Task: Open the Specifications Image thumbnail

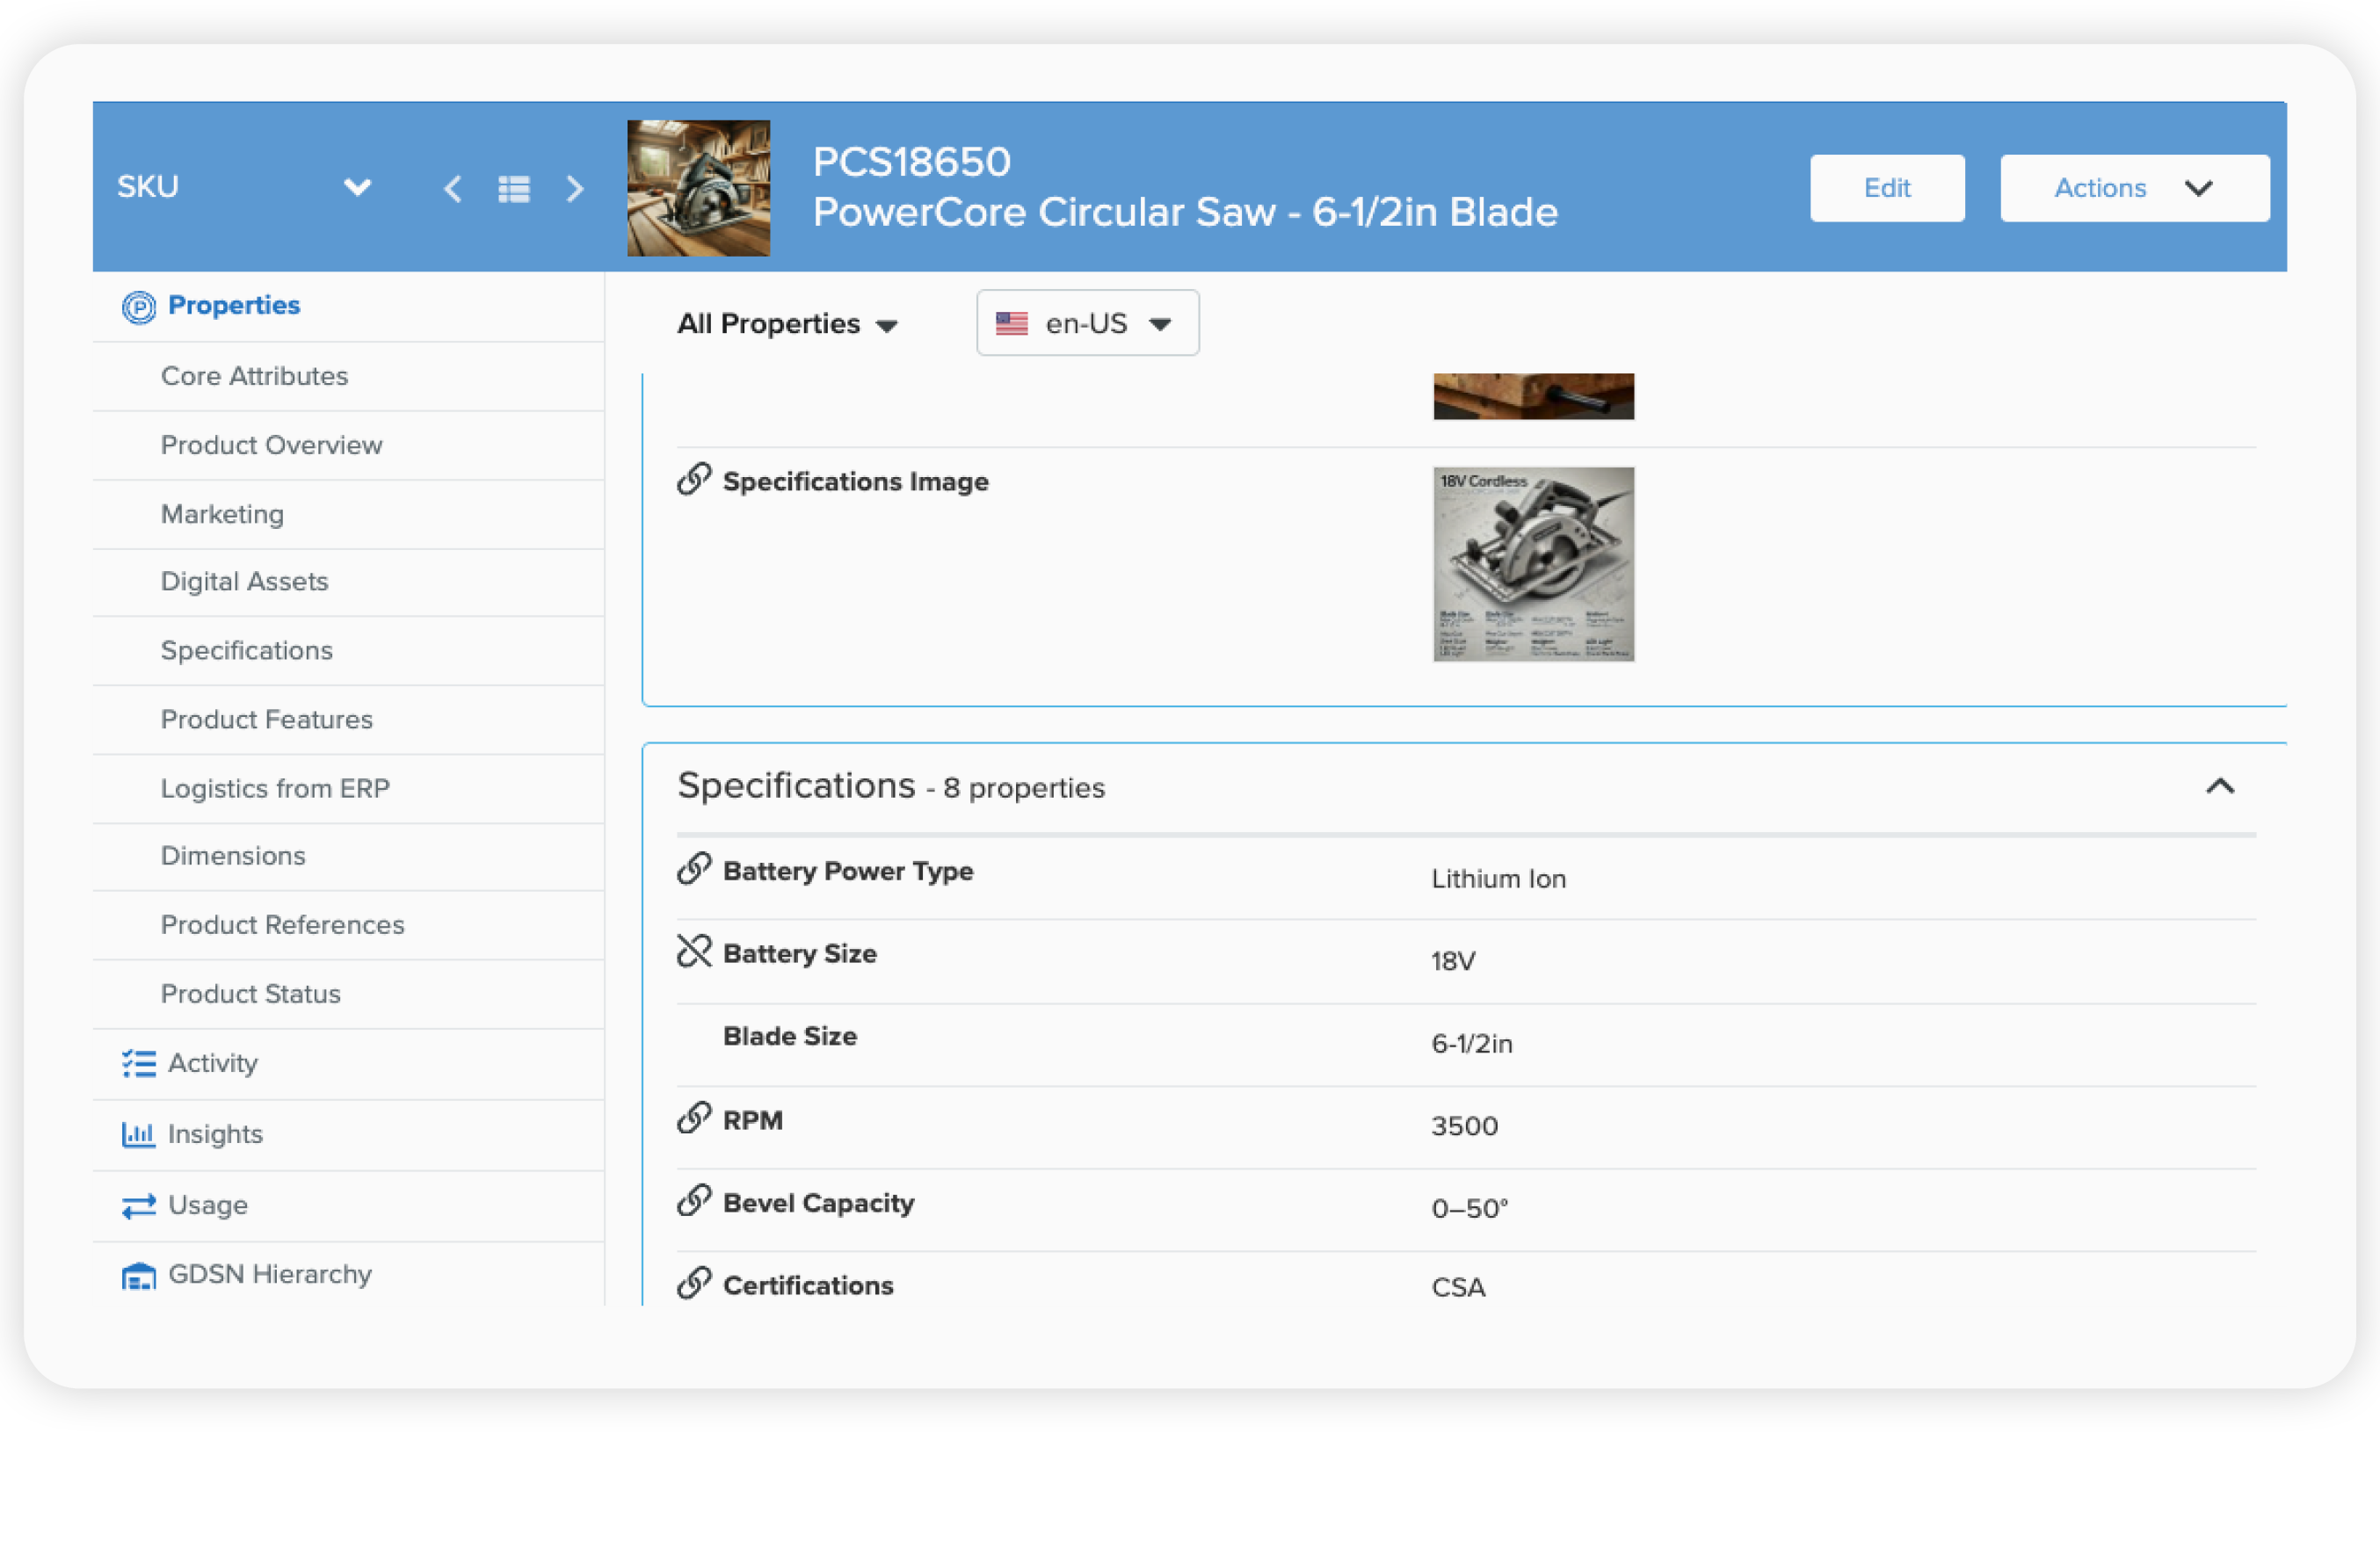Action: (x=1532, y=564)
